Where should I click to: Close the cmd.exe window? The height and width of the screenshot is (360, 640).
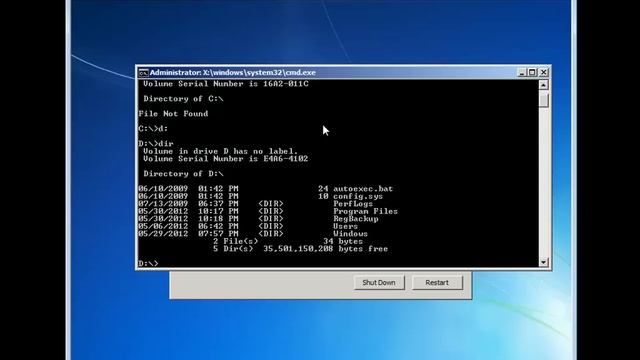pos(544,72)
